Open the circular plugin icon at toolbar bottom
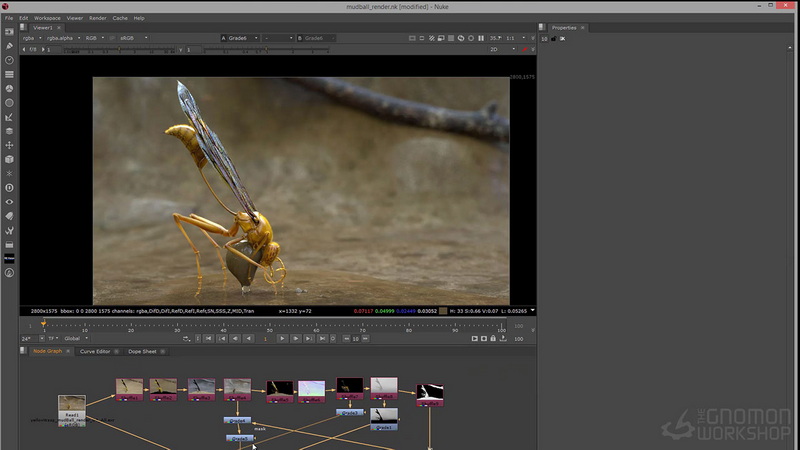800x450 pixels. click(9, 273)
